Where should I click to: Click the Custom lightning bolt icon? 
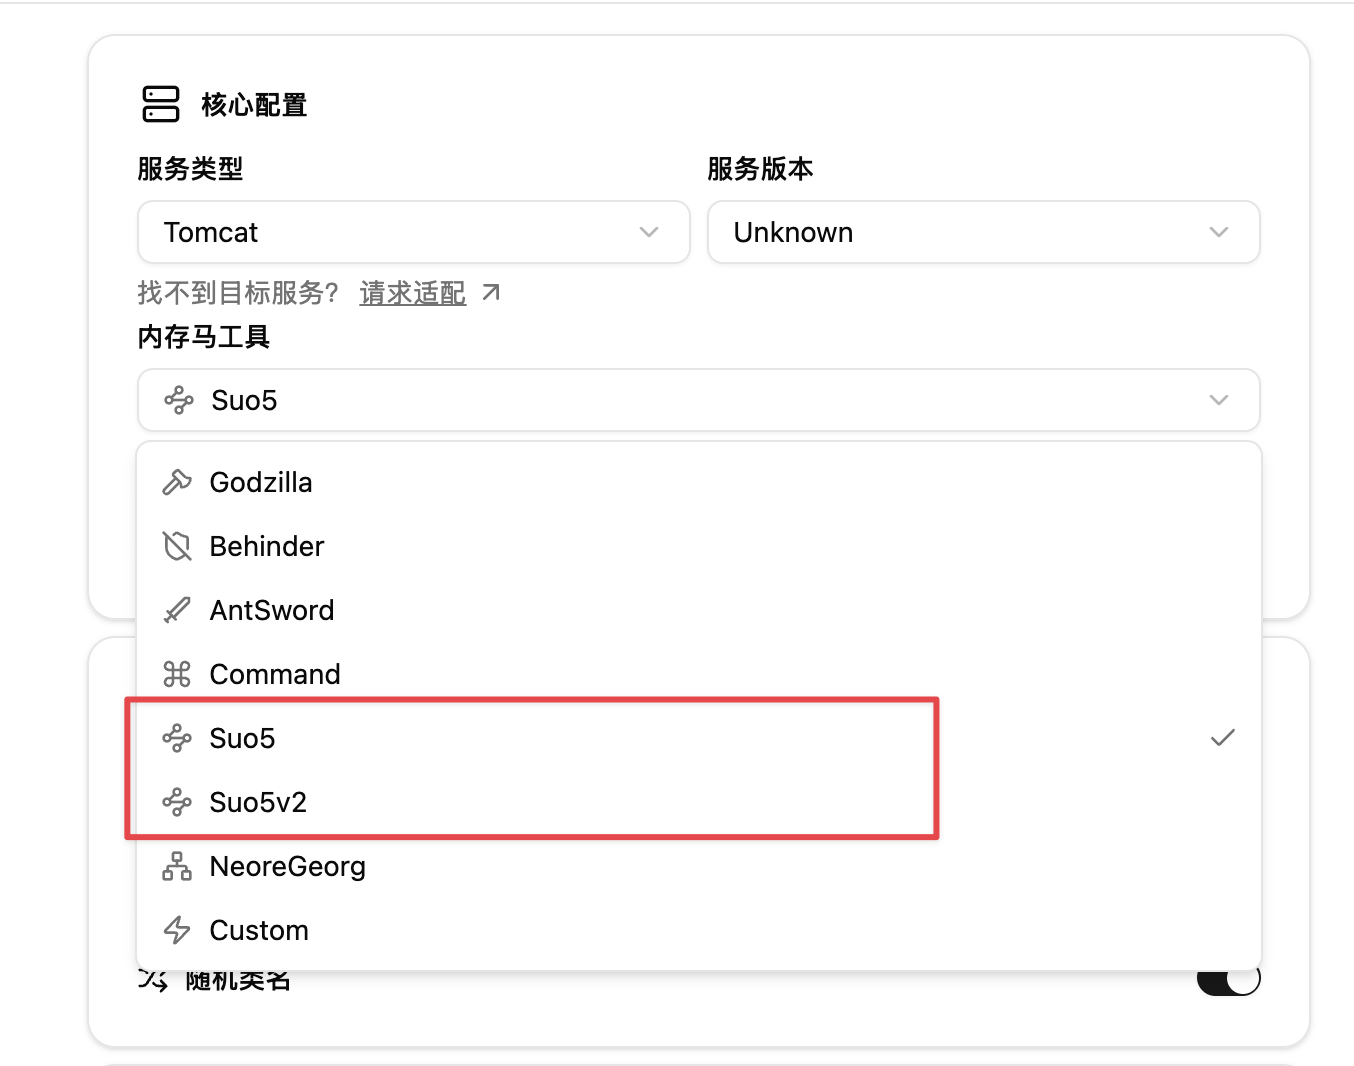click(177, 930)
